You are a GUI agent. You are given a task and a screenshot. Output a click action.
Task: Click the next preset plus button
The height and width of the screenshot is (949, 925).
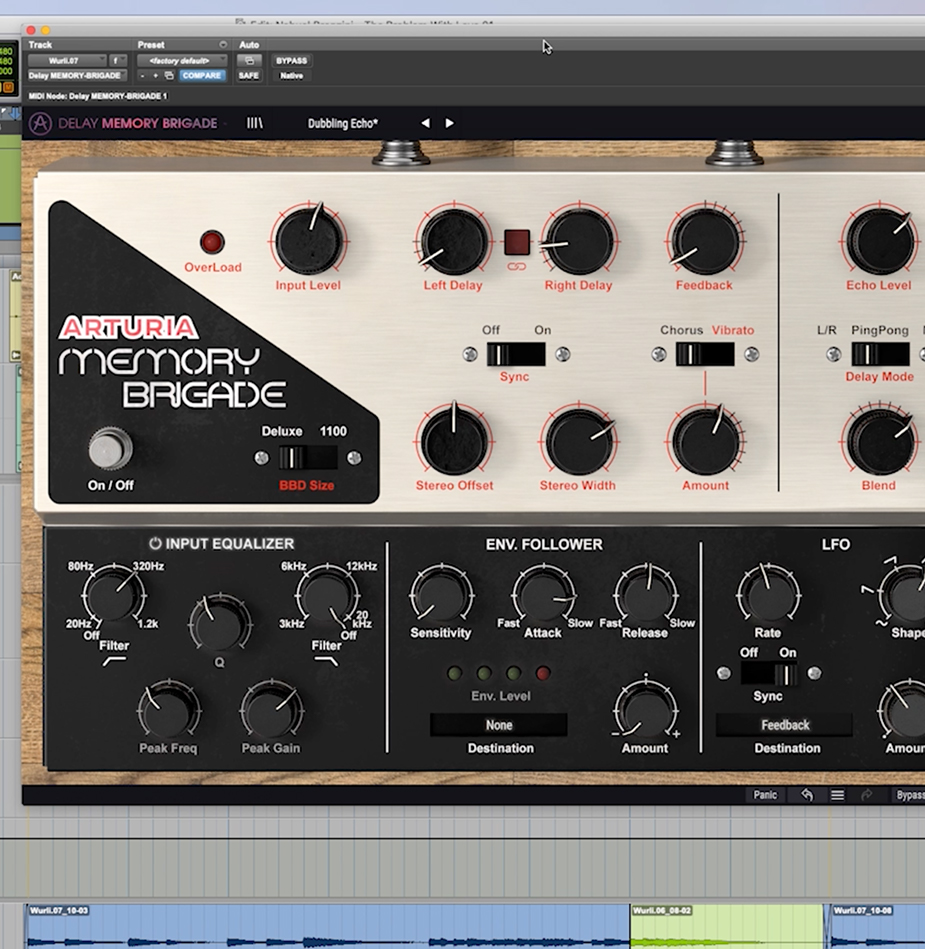(x=156, y=76)
